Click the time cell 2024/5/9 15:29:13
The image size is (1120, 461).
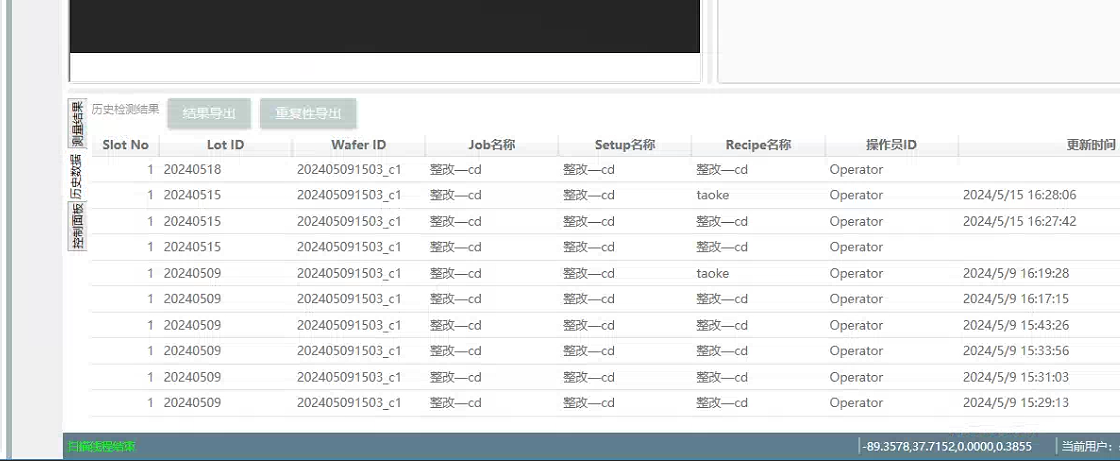[x=1016, y=402]
